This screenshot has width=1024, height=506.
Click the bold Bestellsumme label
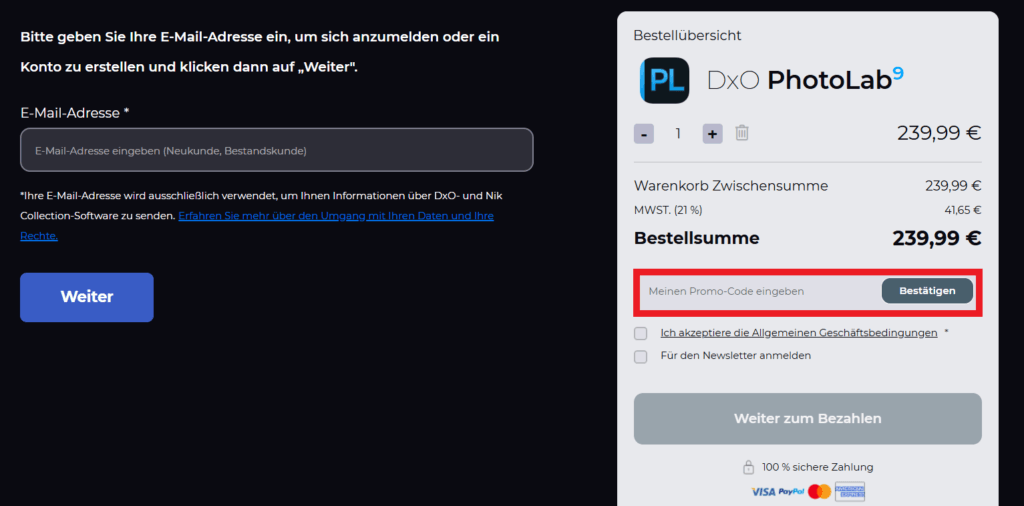(696, 238)
